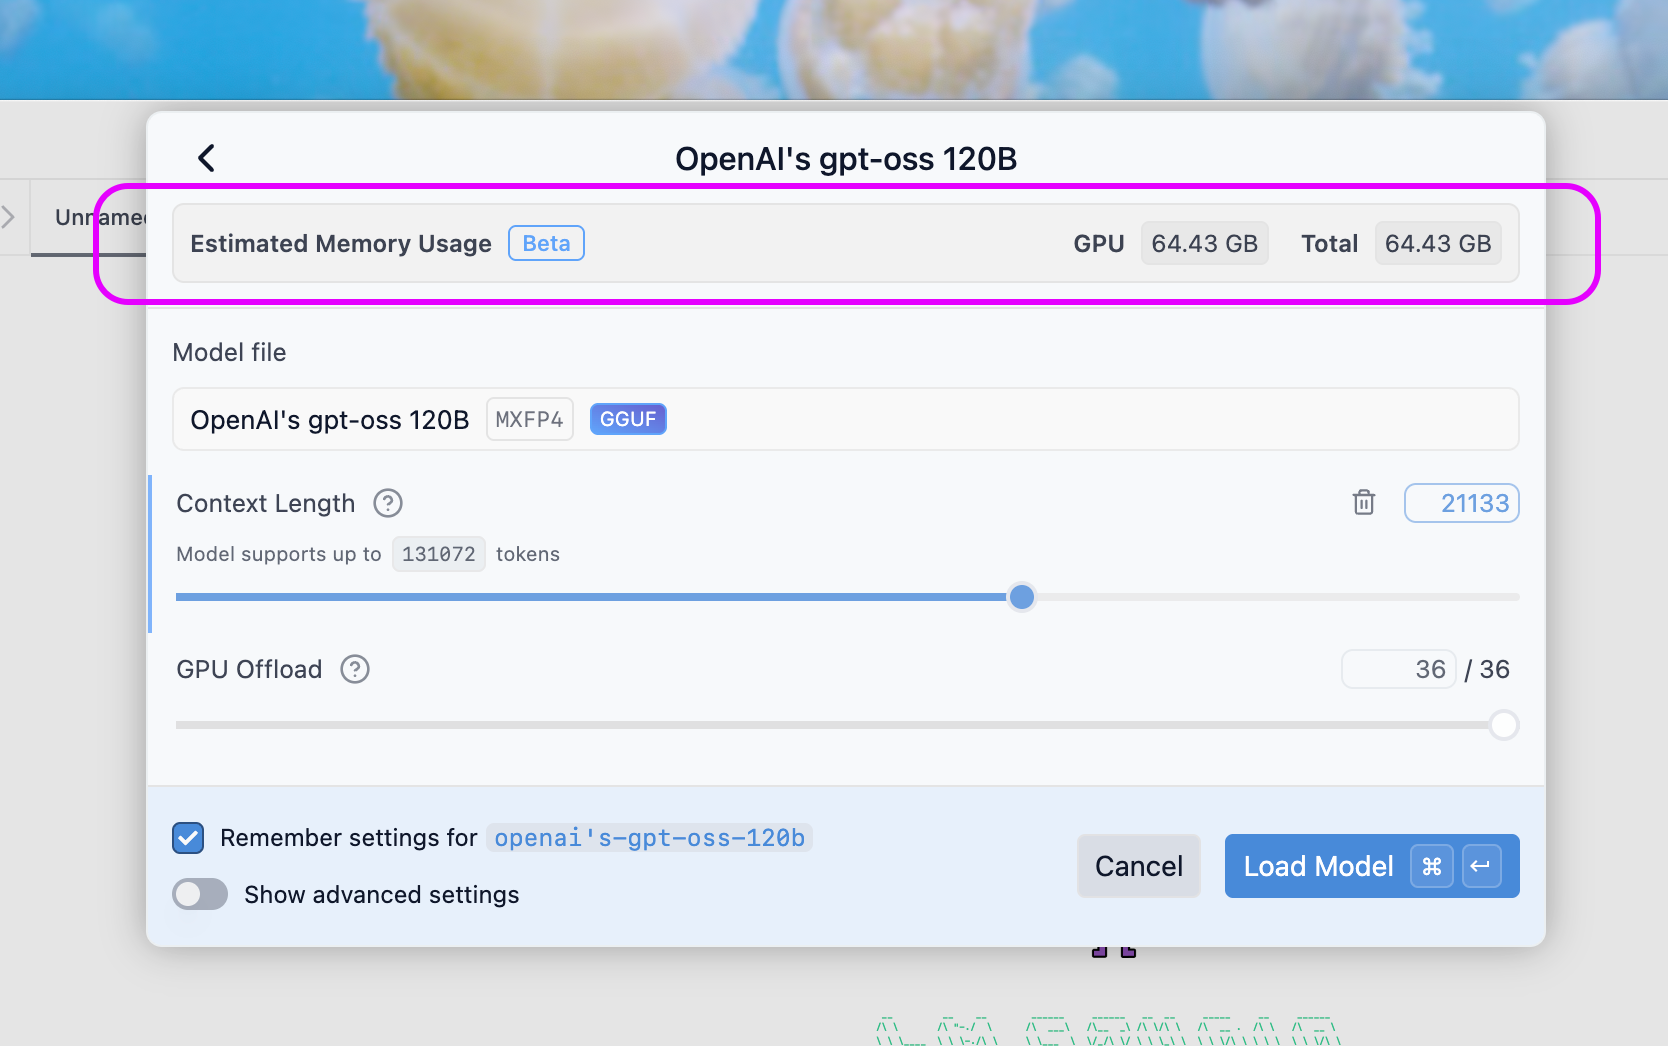Click the GPU Offload slider handle
This screenshot has height=1046, width=1668.
[1503, 725]
